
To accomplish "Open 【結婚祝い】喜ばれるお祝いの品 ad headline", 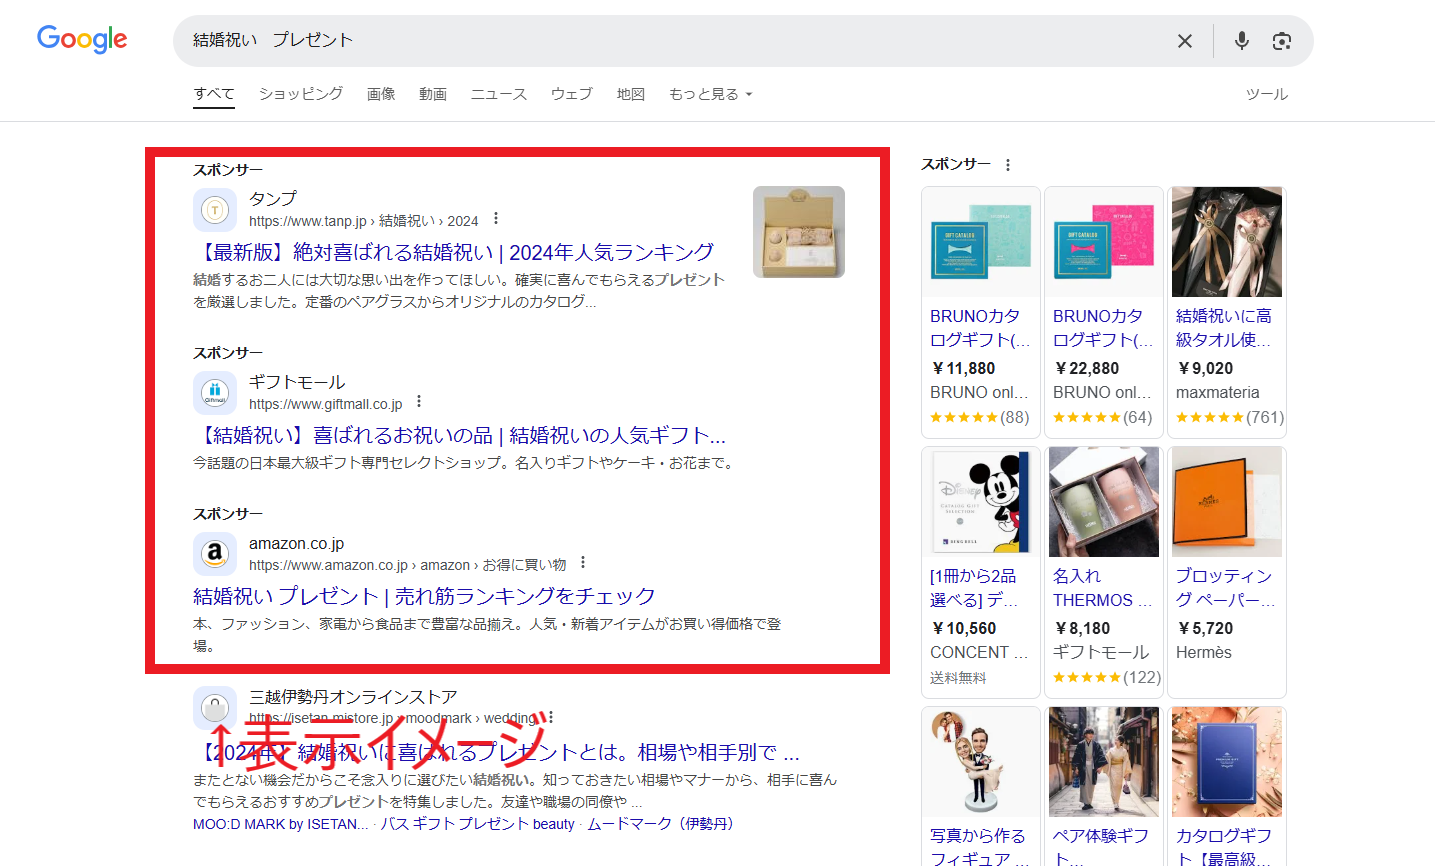I will pos(460,435).
